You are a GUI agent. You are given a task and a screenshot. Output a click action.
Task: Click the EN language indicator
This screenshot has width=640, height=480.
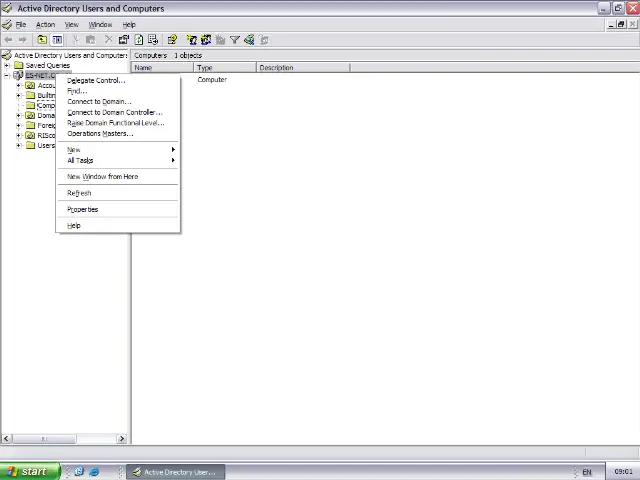point(587,472)
